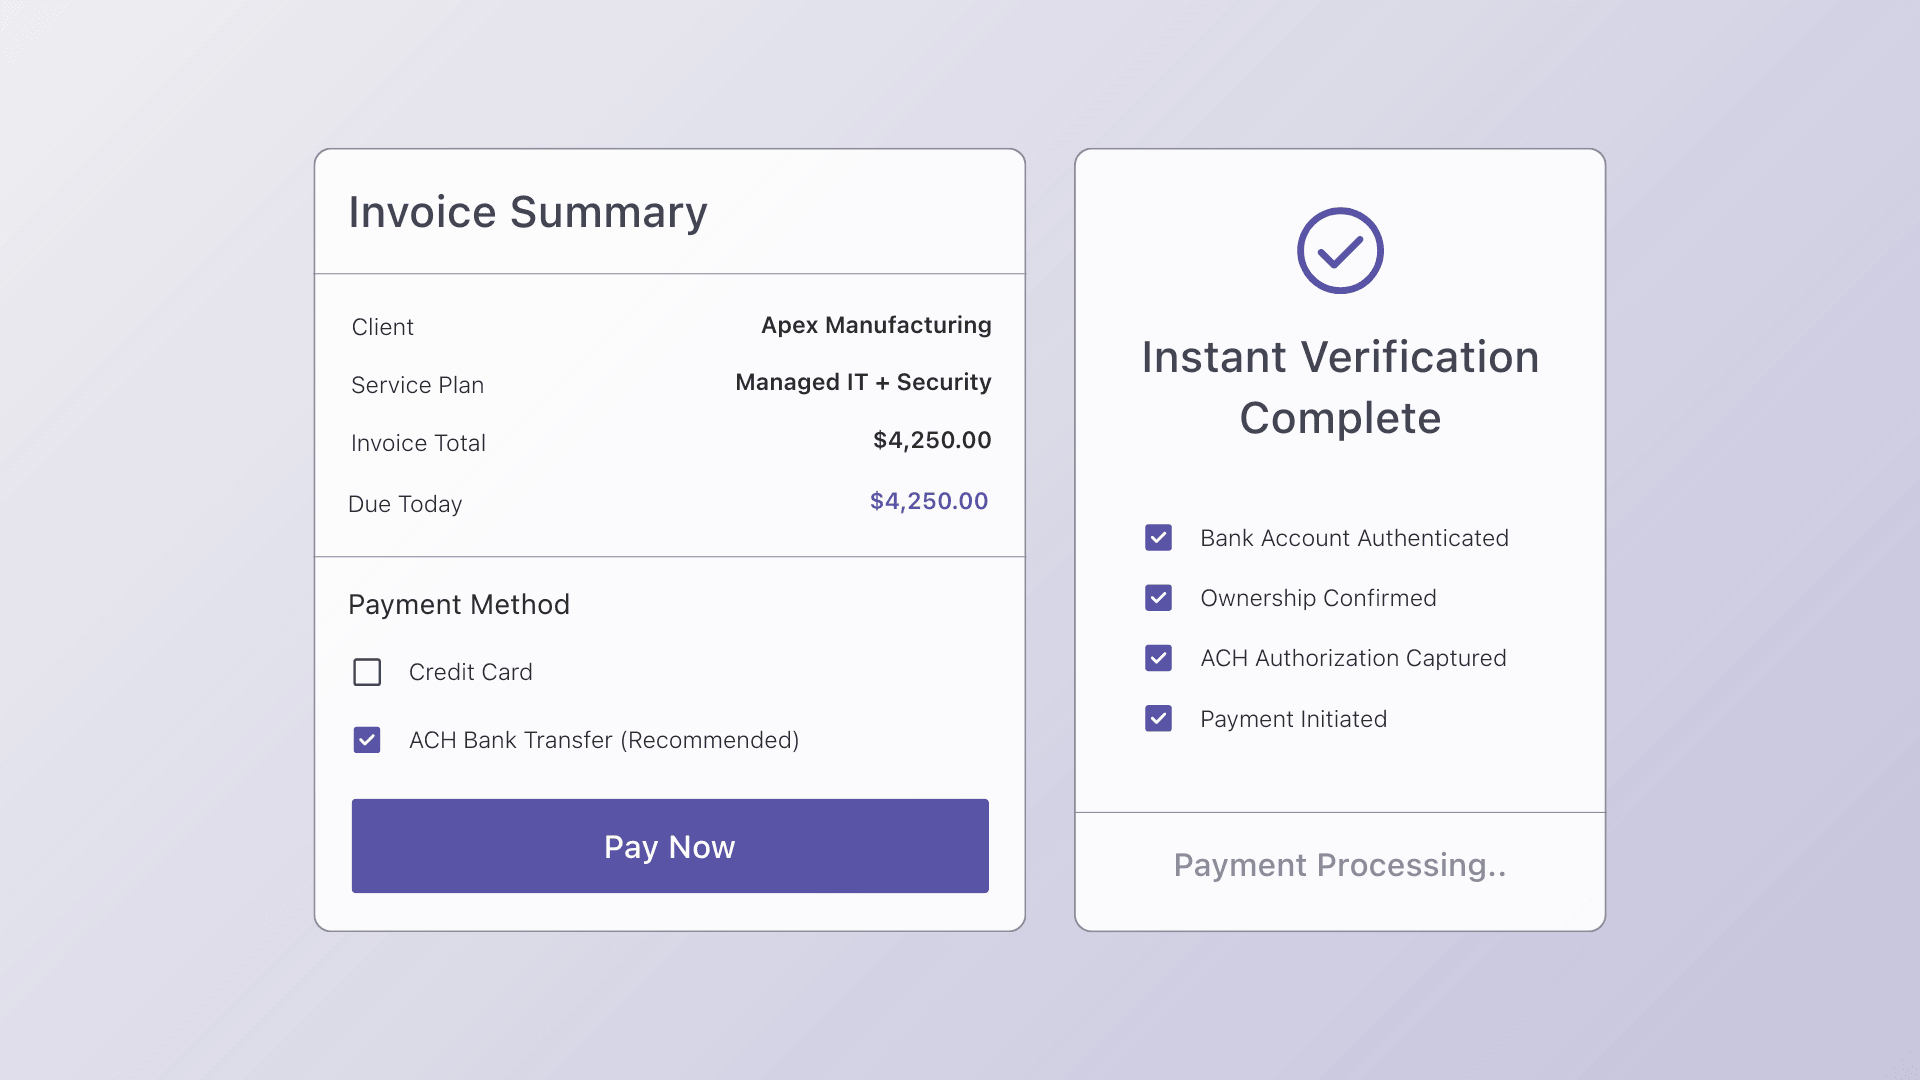Screen dimensions: 1920x1080
Task: Click the Instant Verification Complete title
Action: pyautogui.click(x=1339, y=387)
